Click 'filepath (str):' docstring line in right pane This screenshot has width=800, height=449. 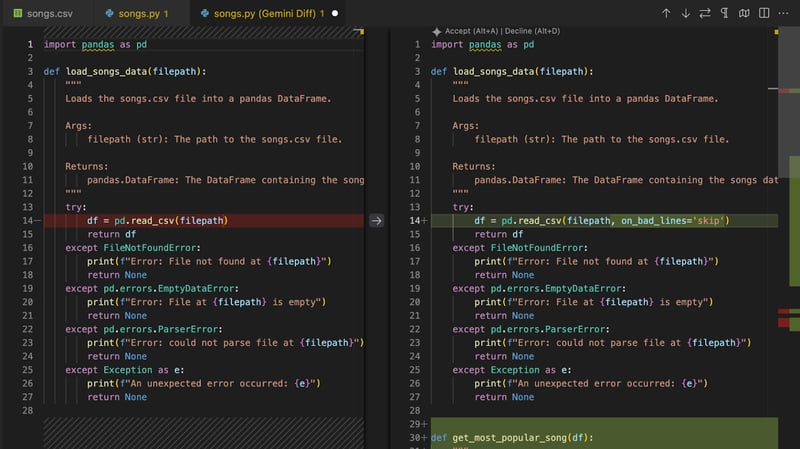click(x=602, y=139)
